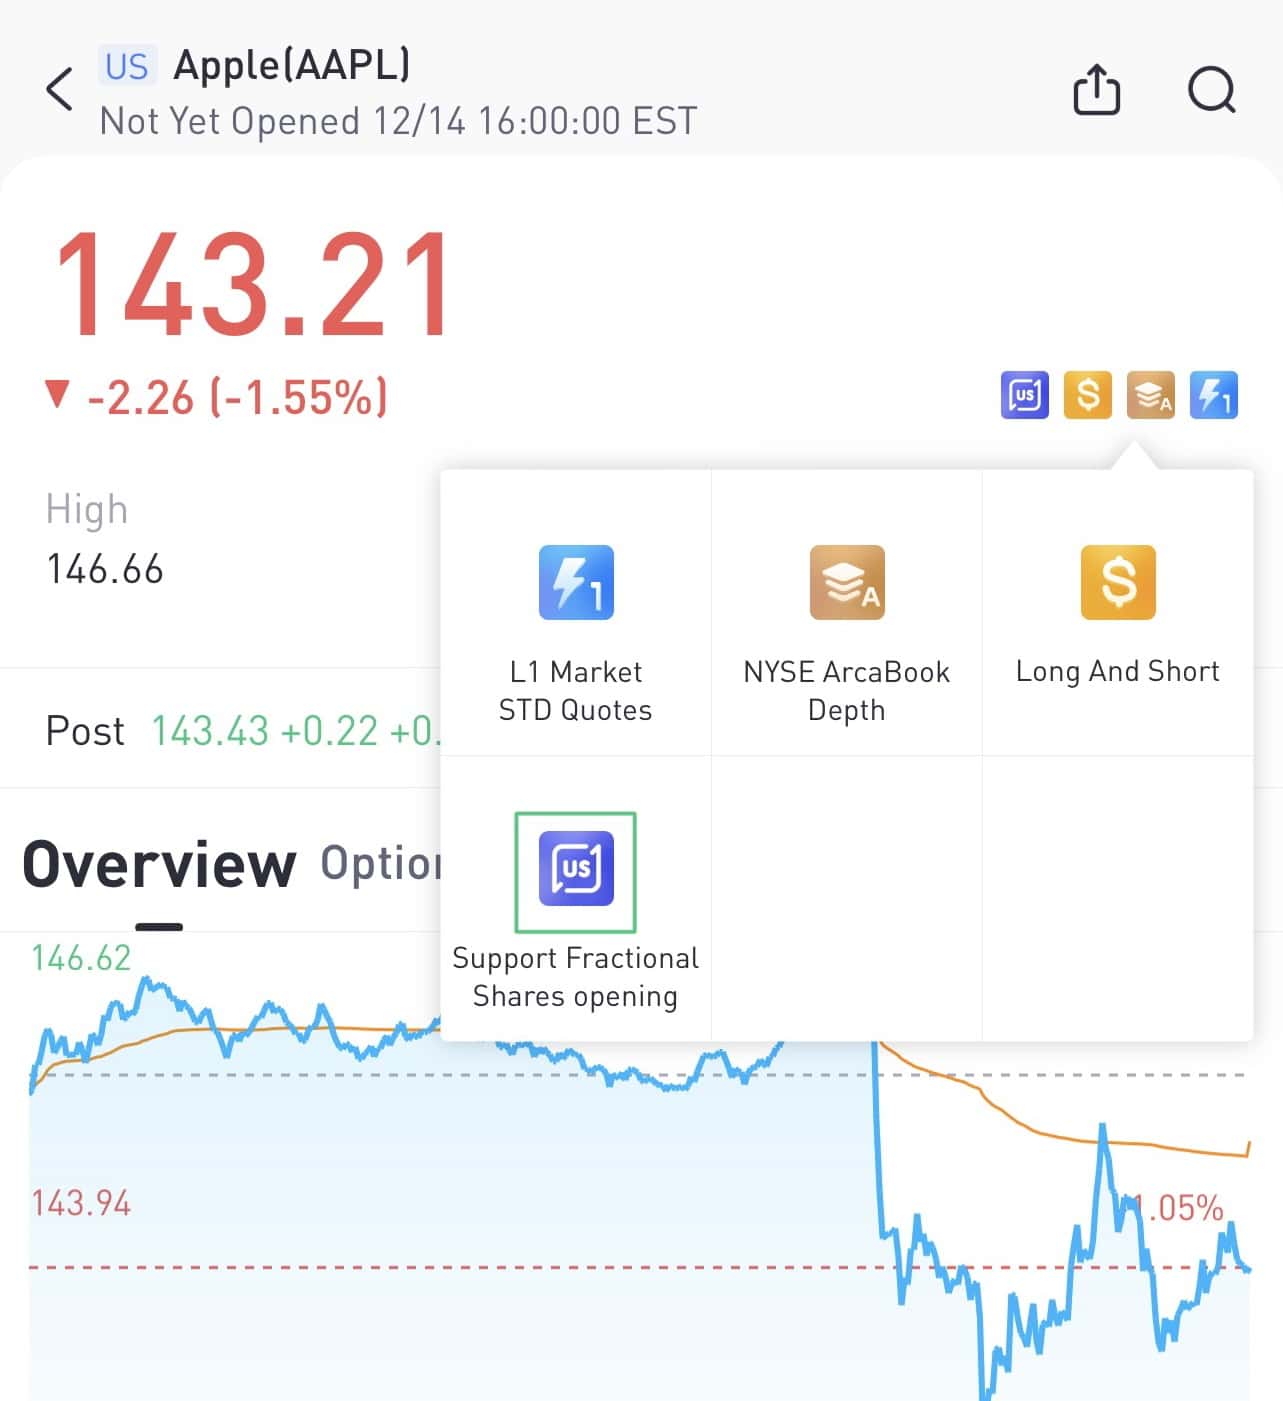
Task: Select the NYSE ArcaBook Depth icon
Action: point(847,582)
